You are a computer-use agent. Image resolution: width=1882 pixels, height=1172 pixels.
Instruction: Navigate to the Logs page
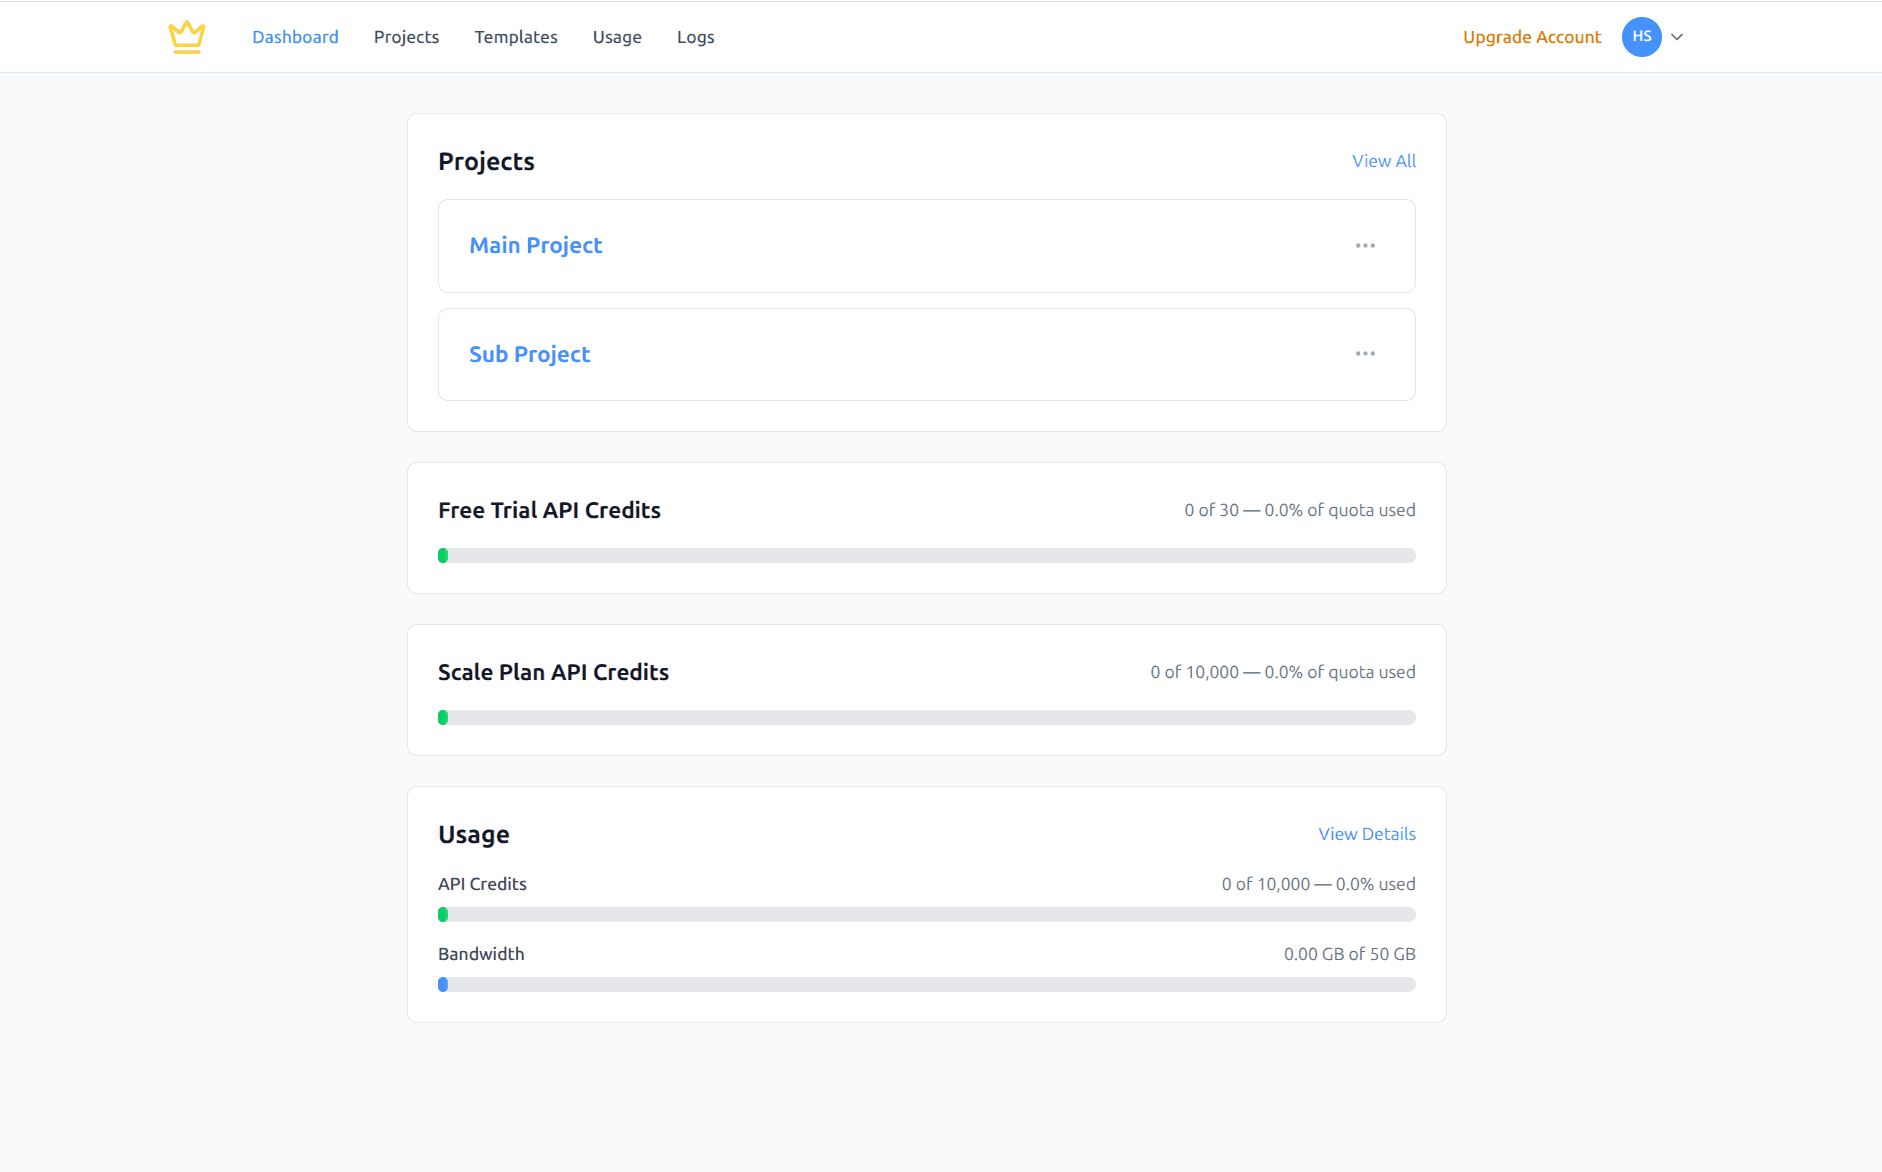[x=695, y=37]
